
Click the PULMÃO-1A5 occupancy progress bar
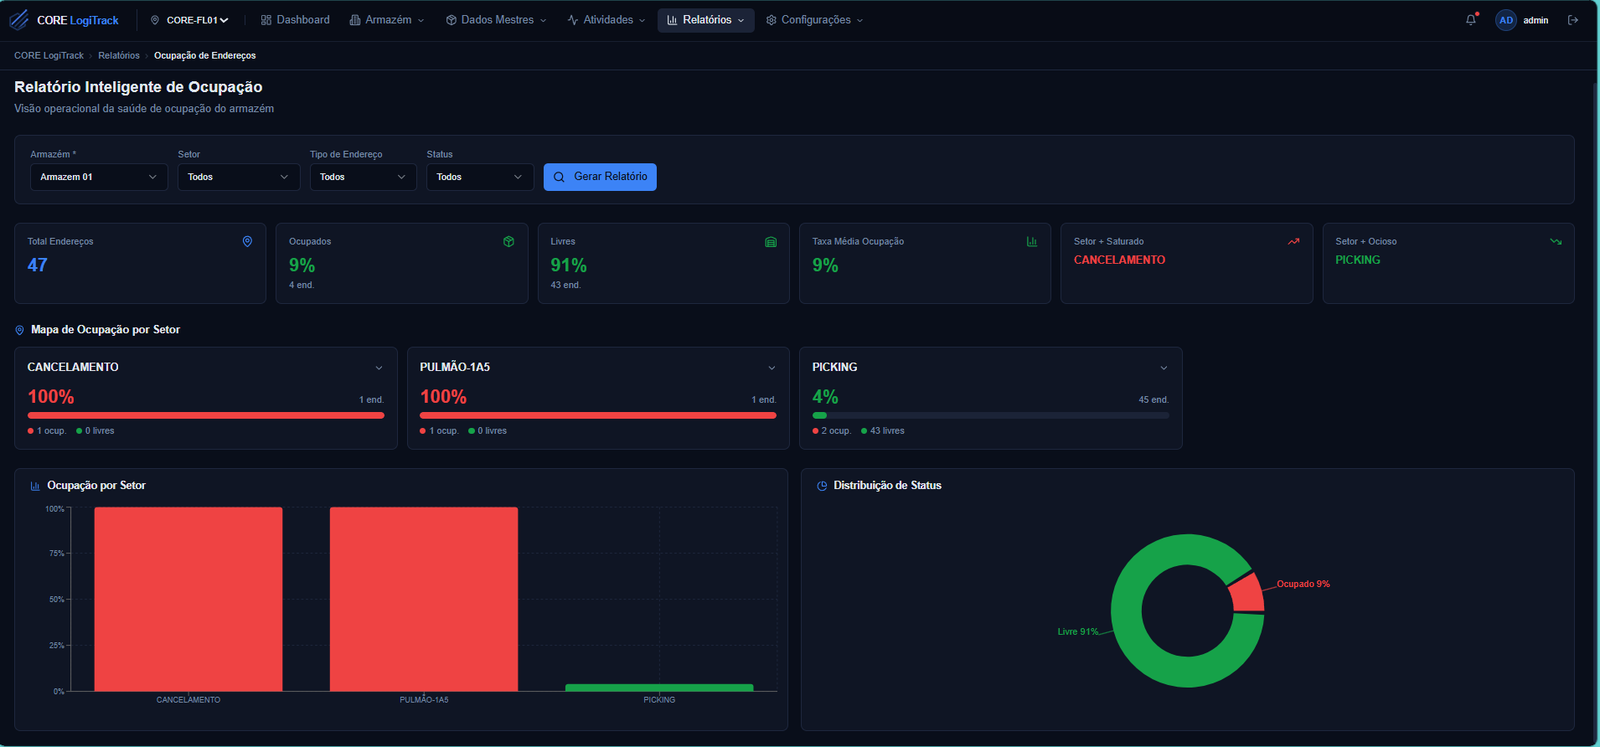click(x=598, y=415)
